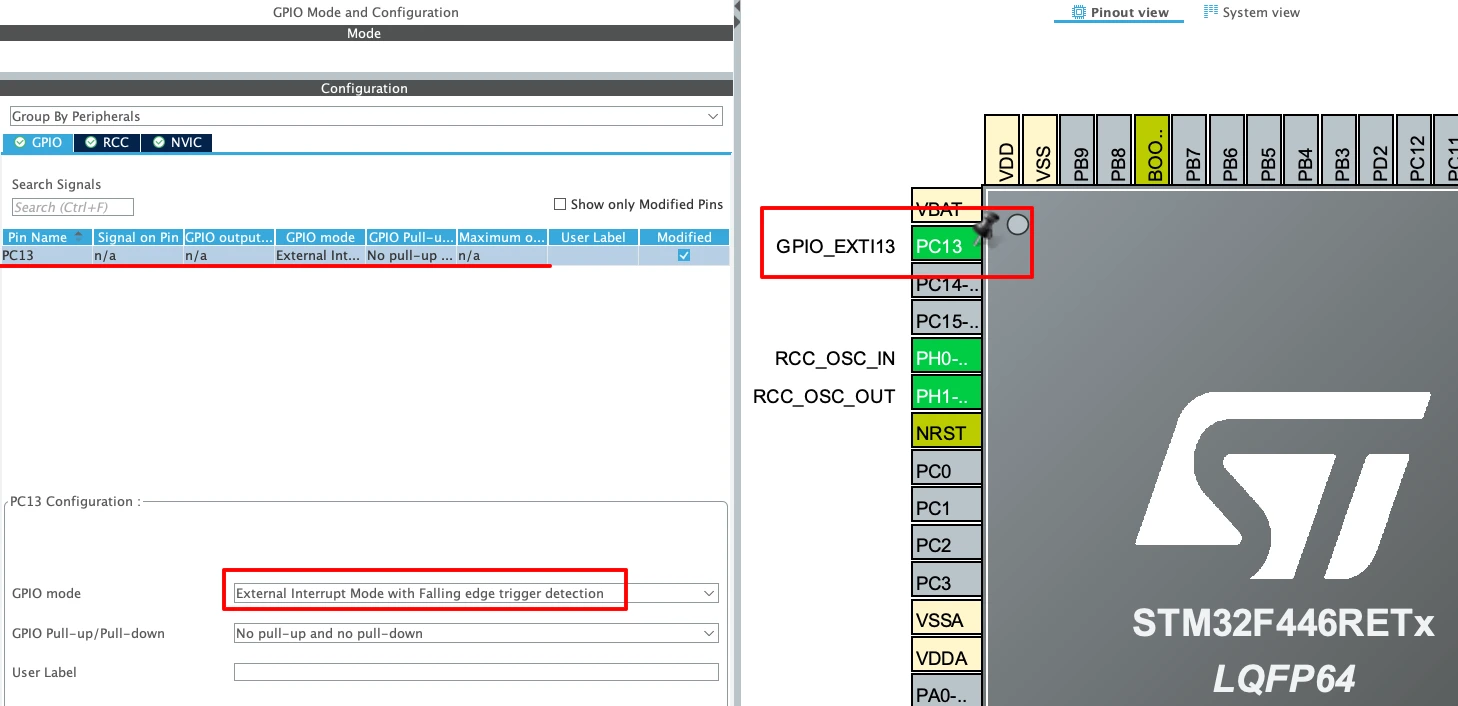This screenshot has width=1458, height=706.
Task: Open the Group By Peripherals dropdown
Action: point(365,116)
